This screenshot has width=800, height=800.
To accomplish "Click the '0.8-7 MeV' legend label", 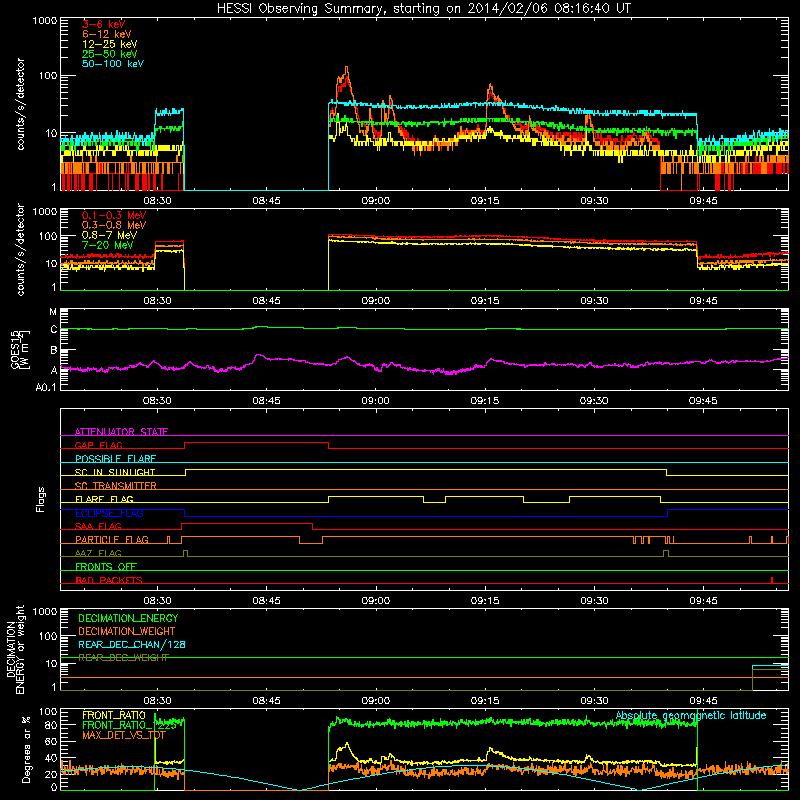I will point(109,235).
